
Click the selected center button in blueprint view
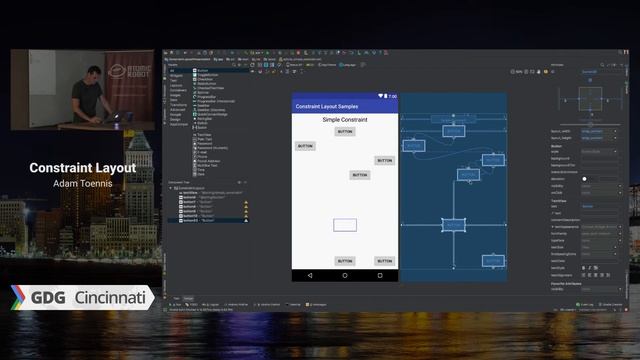click(453, 225)
